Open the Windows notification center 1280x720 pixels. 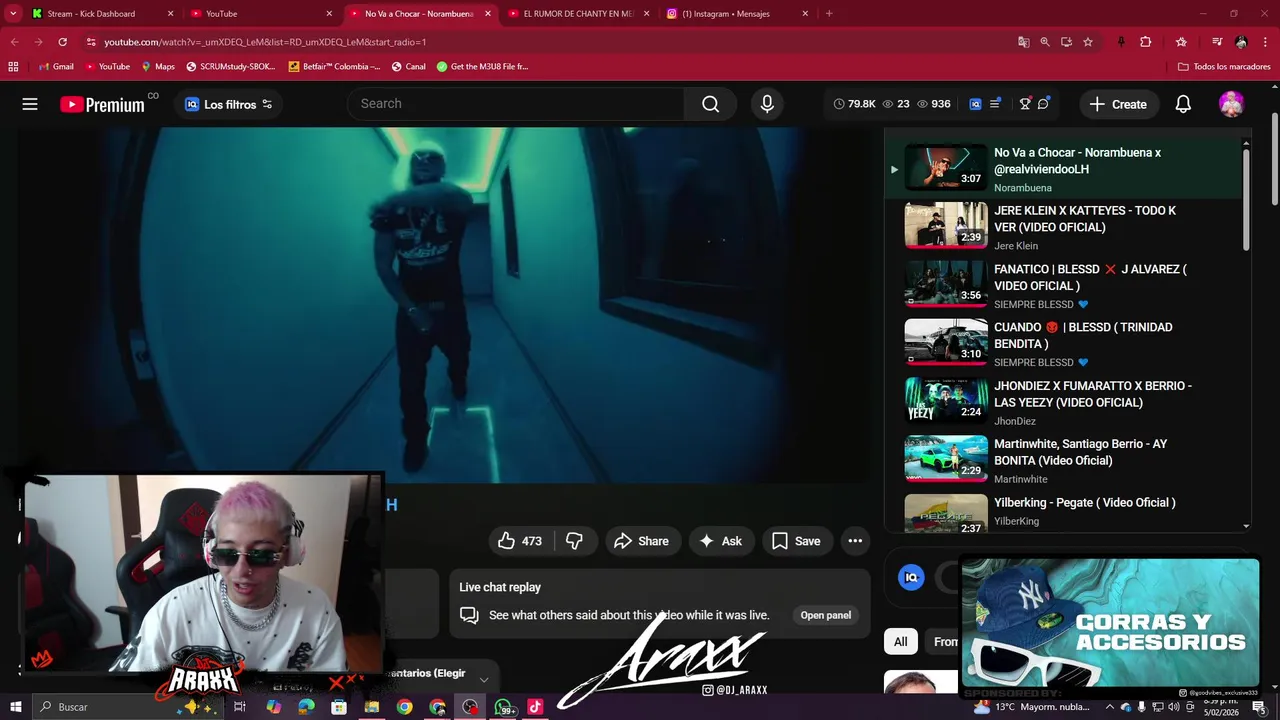coord(1259,707)
